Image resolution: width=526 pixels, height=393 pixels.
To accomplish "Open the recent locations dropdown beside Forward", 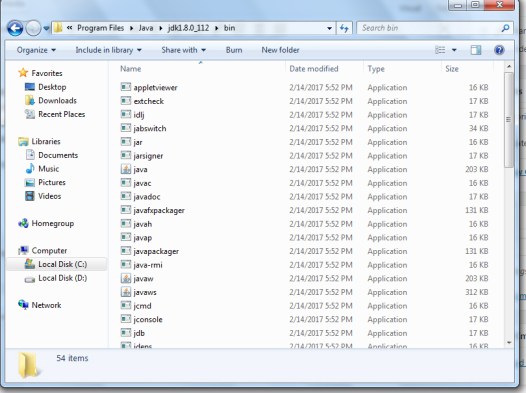I will coord(46,29).
